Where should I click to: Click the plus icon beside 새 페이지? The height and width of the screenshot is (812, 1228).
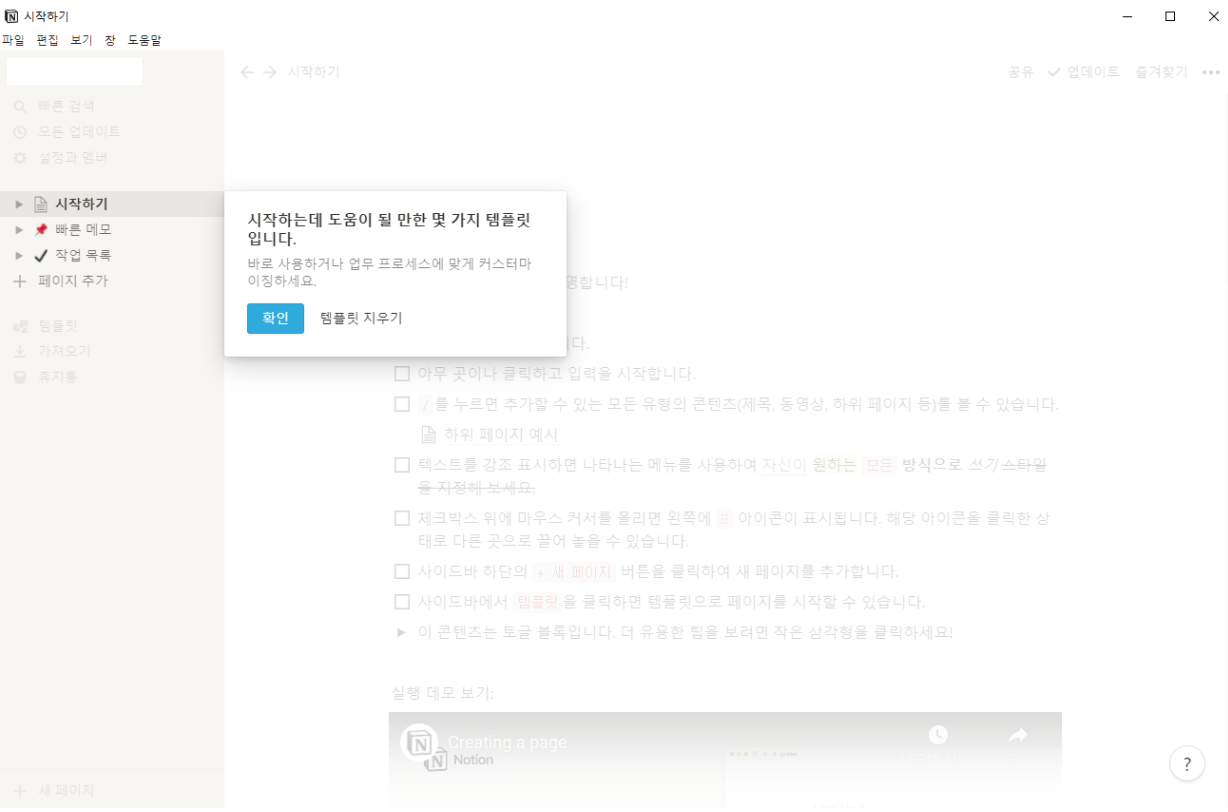coord(19,790)
